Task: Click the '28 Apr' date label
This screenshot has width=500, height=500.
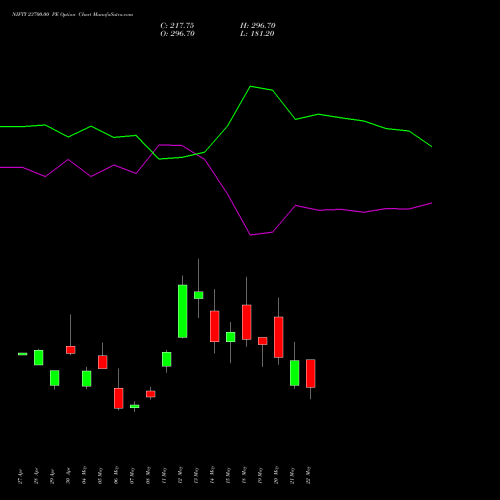Action: [x=36, y=476]
